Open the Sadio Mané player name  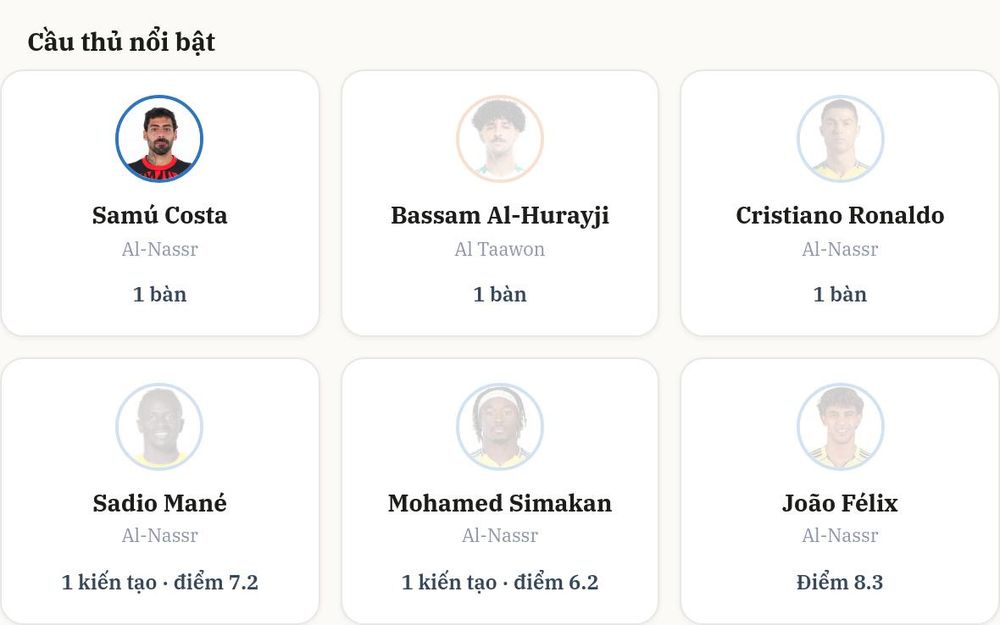click(x=159, y=503)
